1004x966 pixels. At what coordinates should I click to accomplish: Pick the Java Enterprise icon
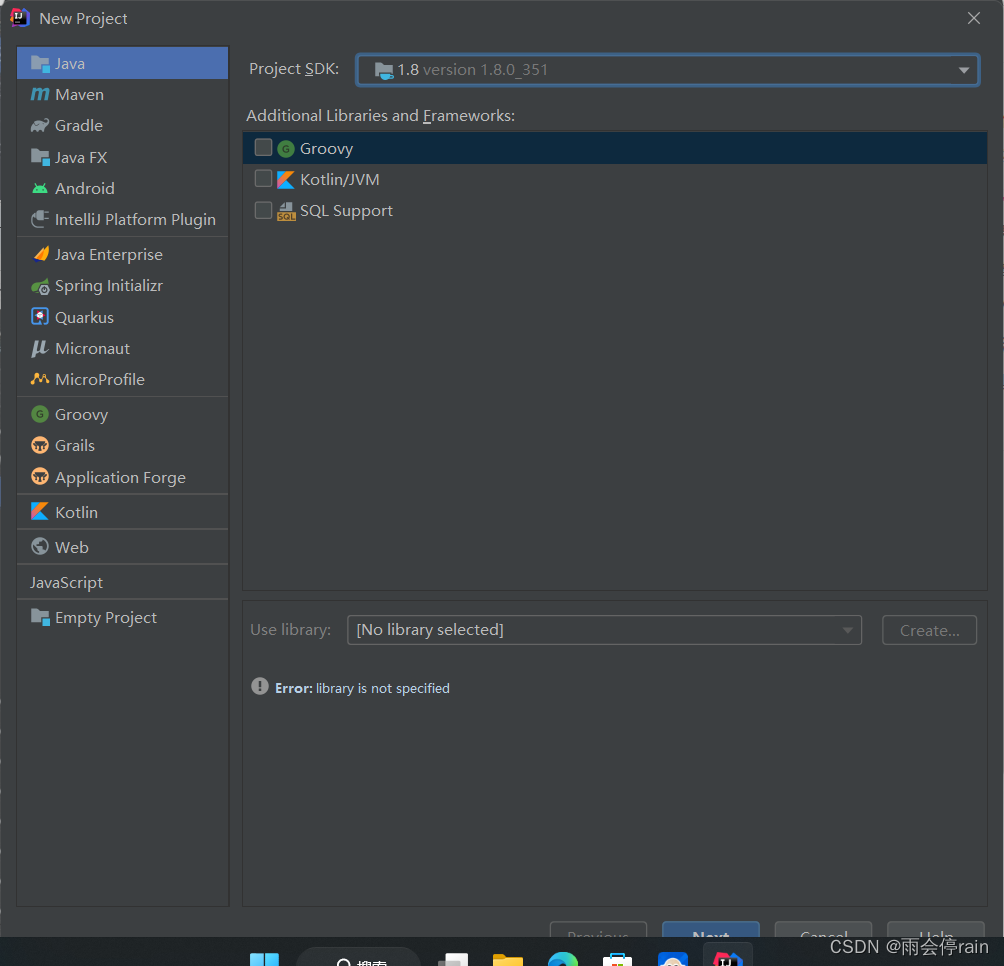[x=40, y=254]
